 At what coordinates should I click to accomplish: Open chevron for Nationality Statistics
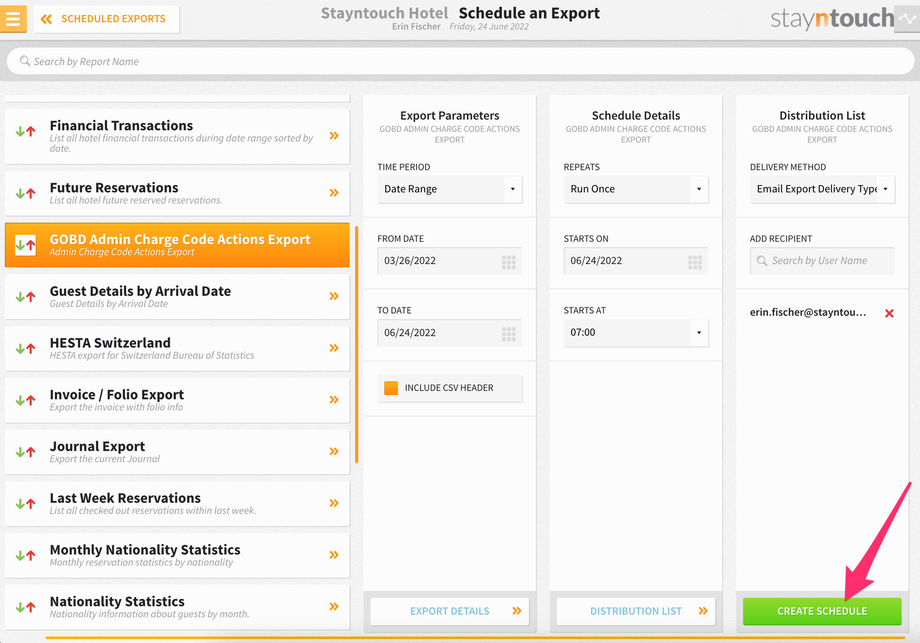pos(334,606)
